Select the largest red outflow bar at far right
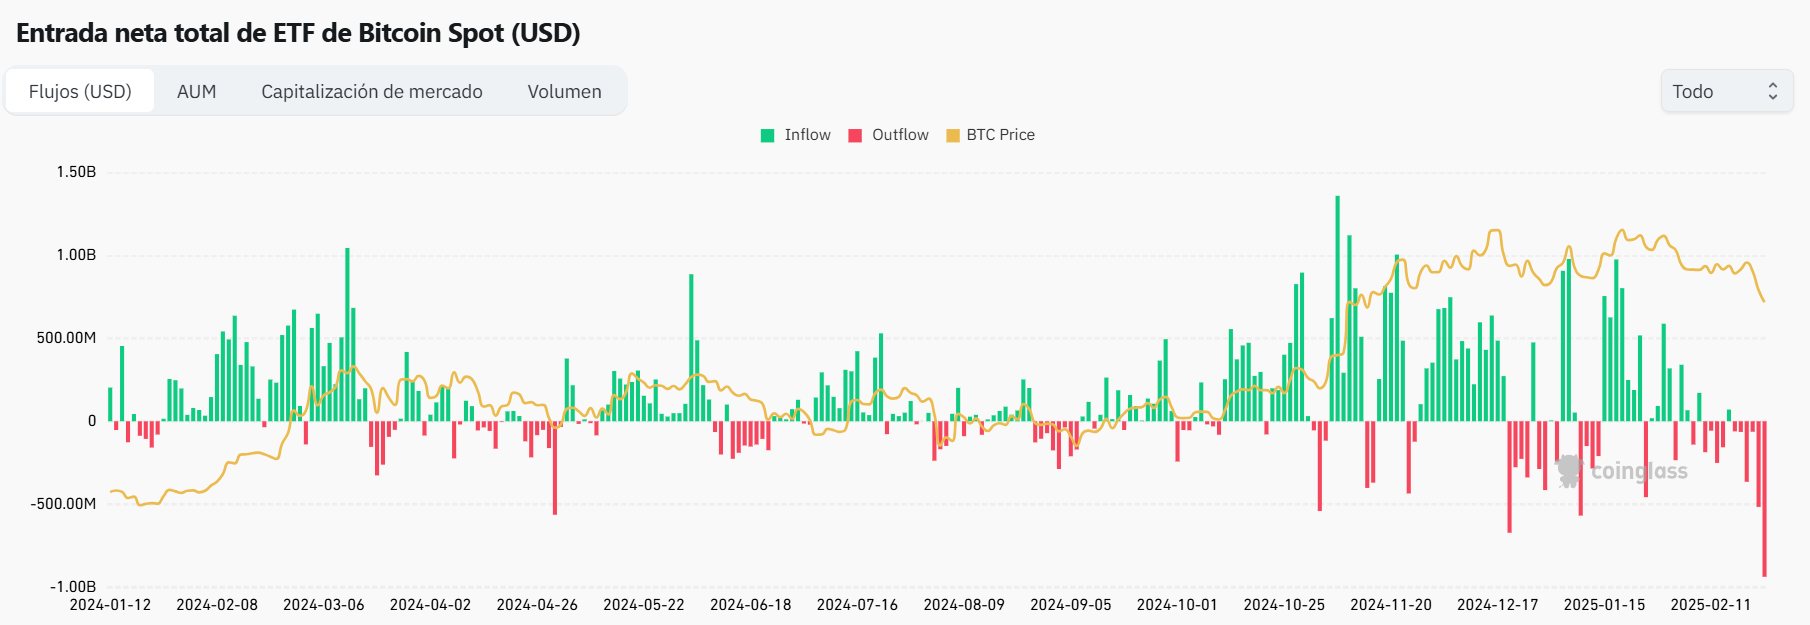 1764,500
